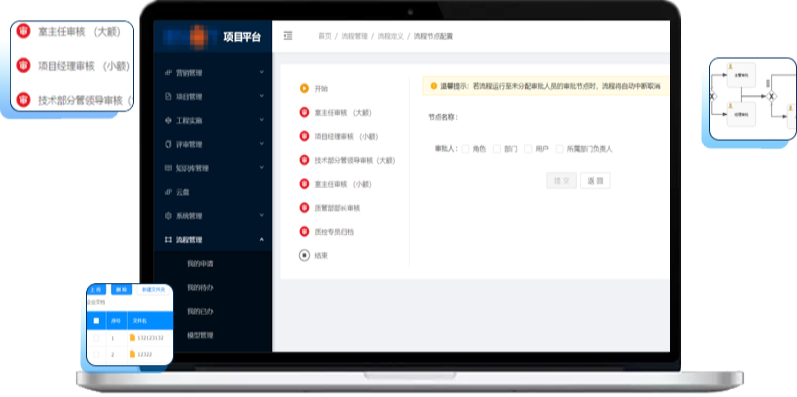Screen dimensions: 797x397
Task: Check the checkbox for file row 2
Action: tap(96, 354)
